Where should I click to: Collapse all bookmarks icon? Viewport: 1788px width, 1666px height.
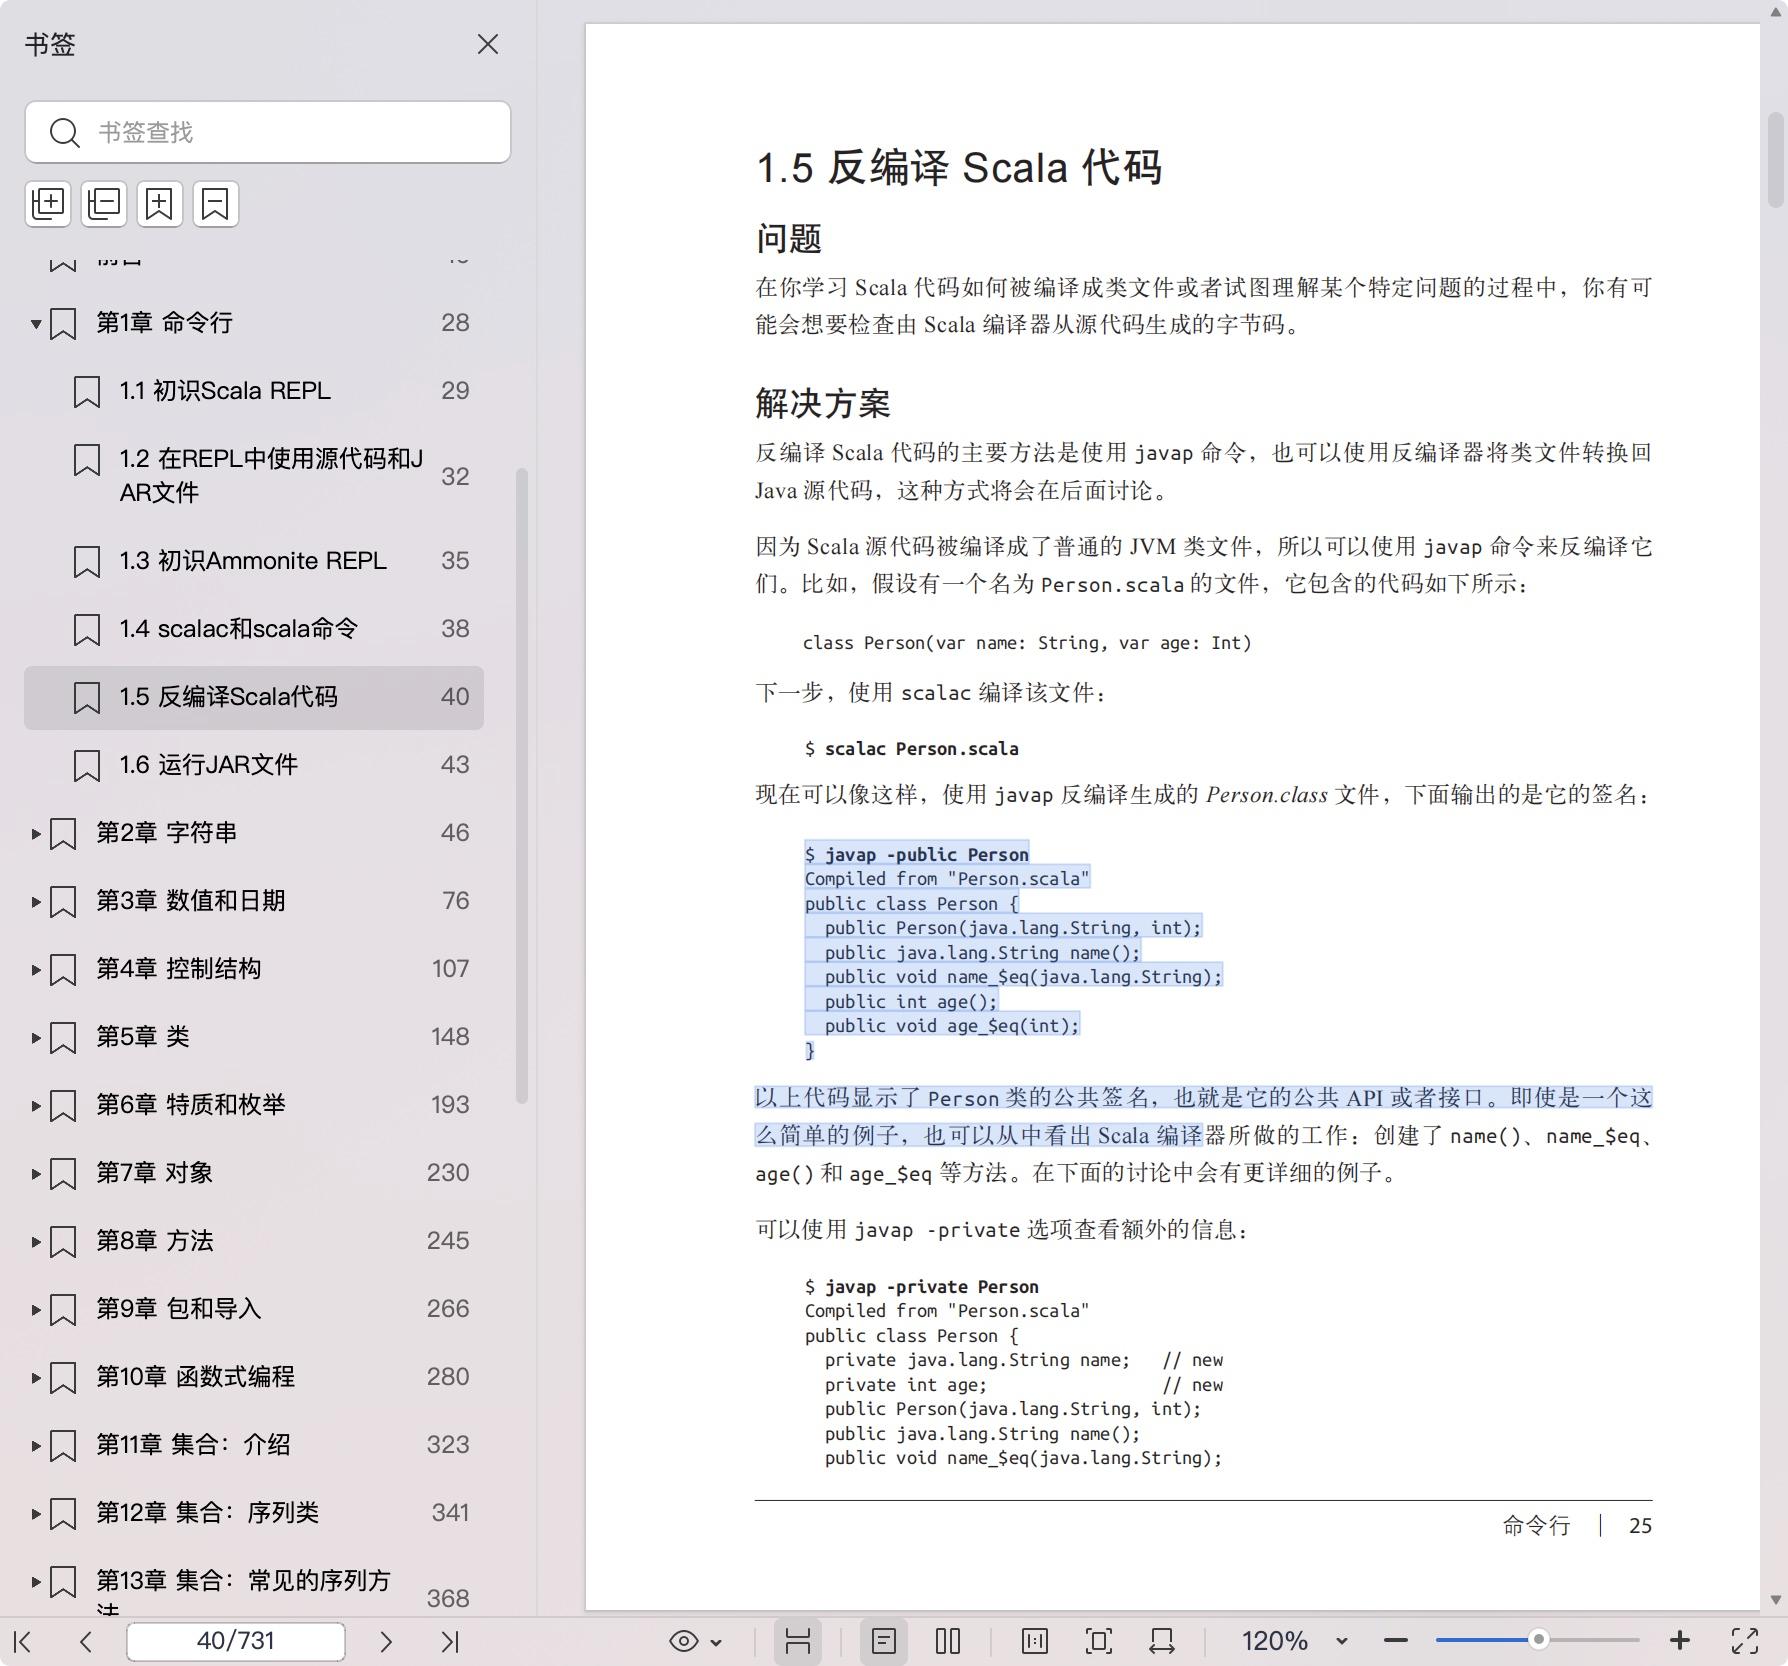(x=104, y=204)
